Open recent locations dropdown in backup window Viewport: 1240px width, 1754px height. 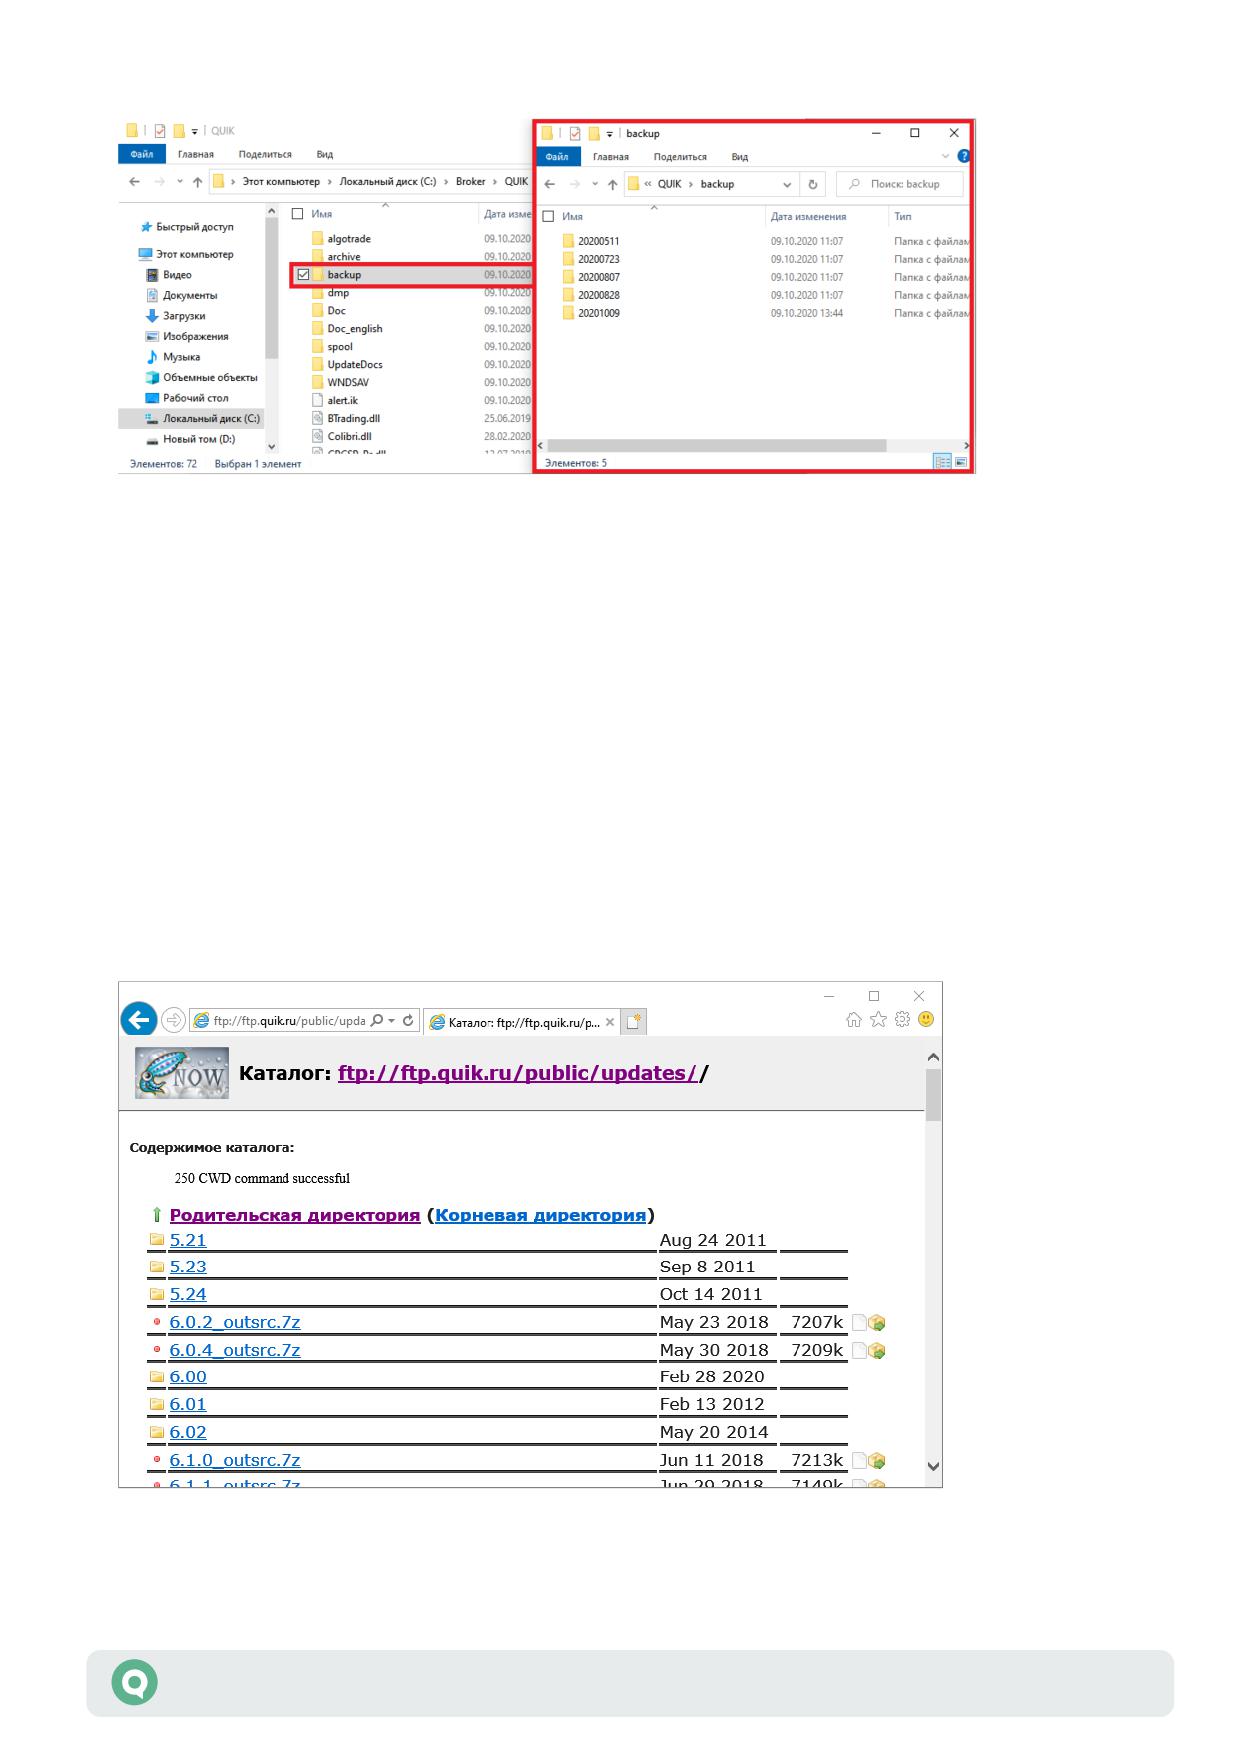[x=595, y=184]
